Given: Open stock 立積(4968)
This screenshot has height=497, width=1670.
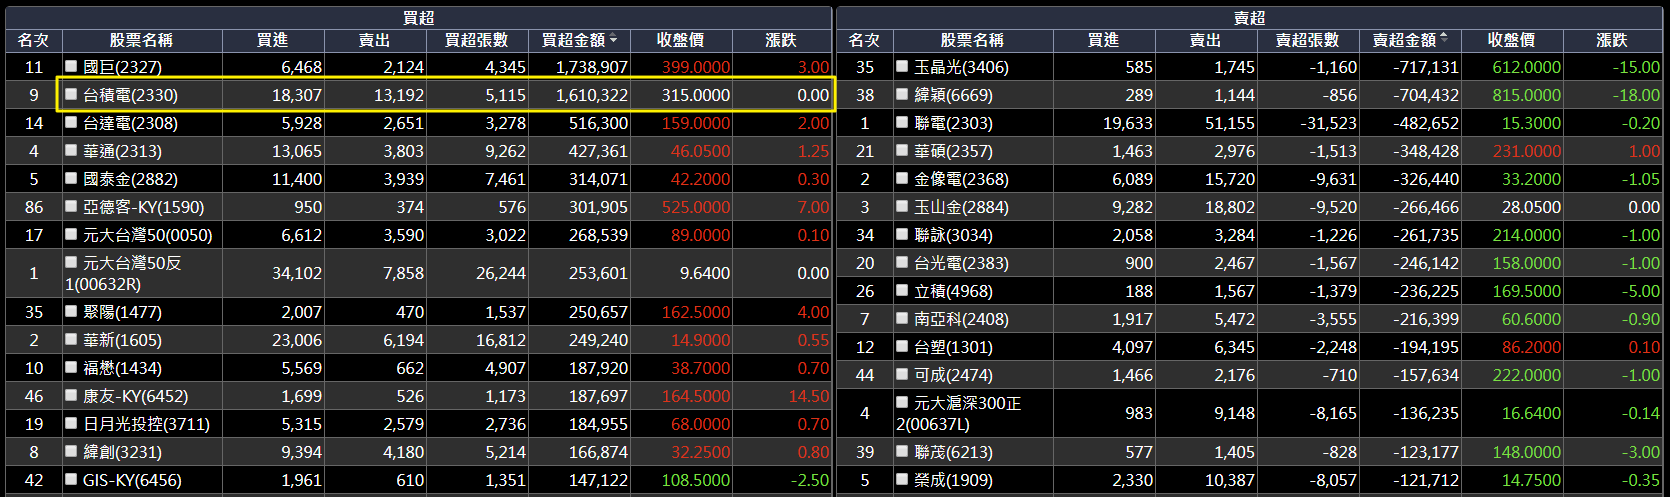Looking at the screenshot, I should pyautogui.click(x=953, y=291).
